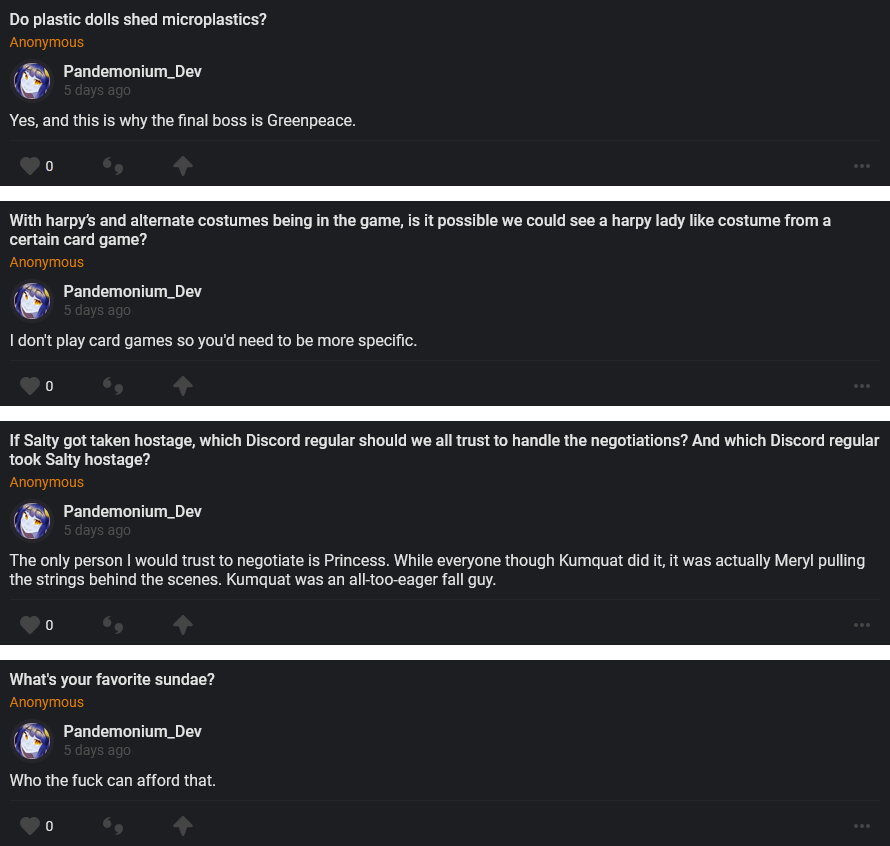The width and height of the screenshot is (890, 846).
Task: Share the harpy costume answer
Action: (182, 386)
